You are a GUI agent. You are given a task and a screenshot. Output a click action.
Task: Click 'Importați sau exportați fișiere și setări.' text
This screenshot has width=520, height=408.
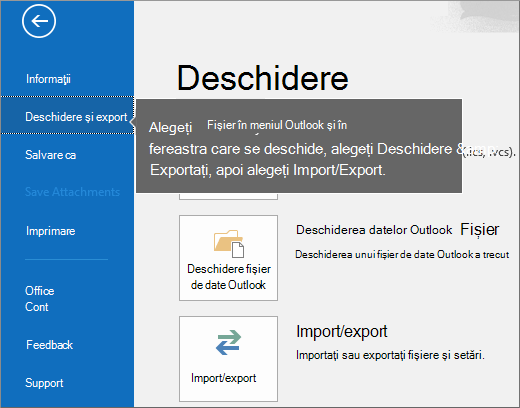[390, 355]
